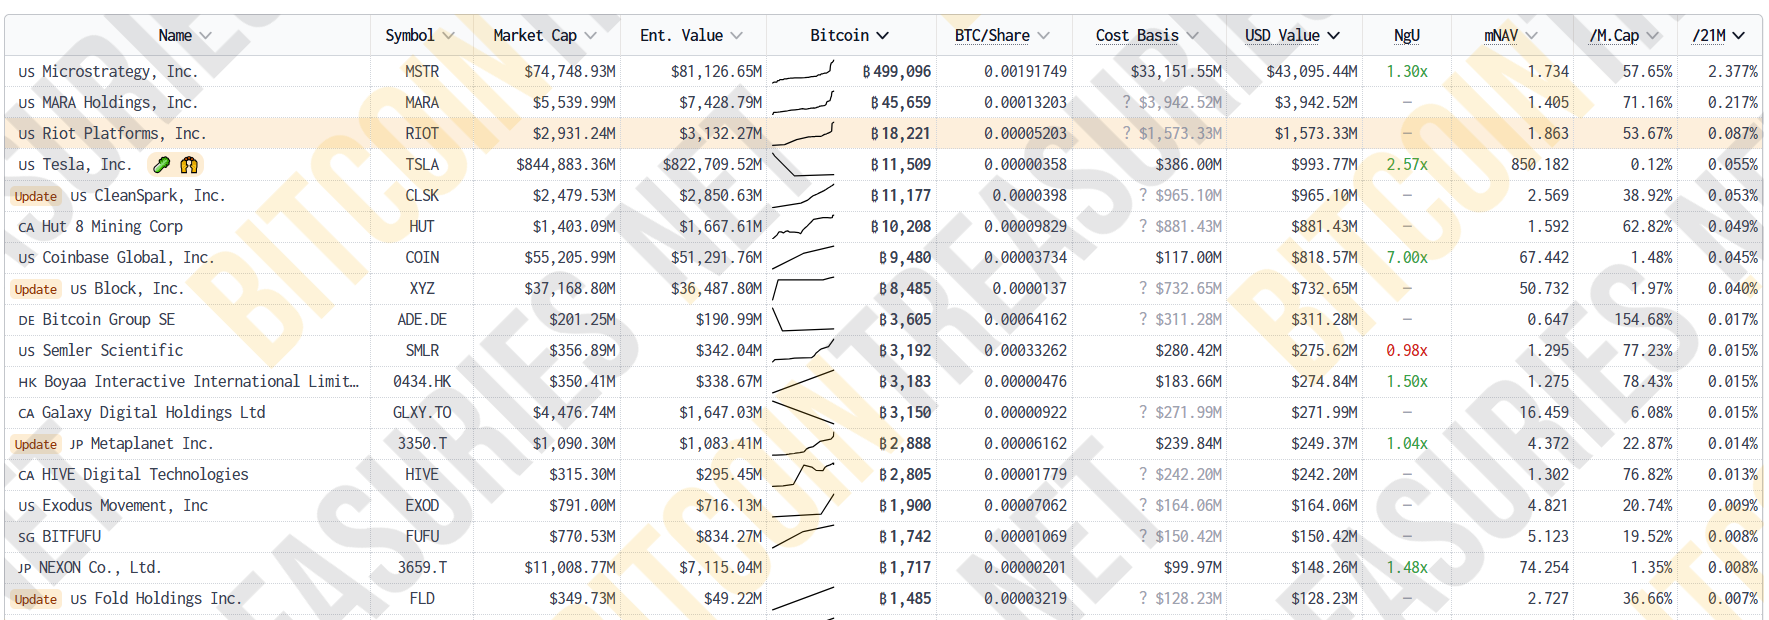Open the Tesla bitcoin sparkline chart
The image size is (1769, 620).
(803, 164)
